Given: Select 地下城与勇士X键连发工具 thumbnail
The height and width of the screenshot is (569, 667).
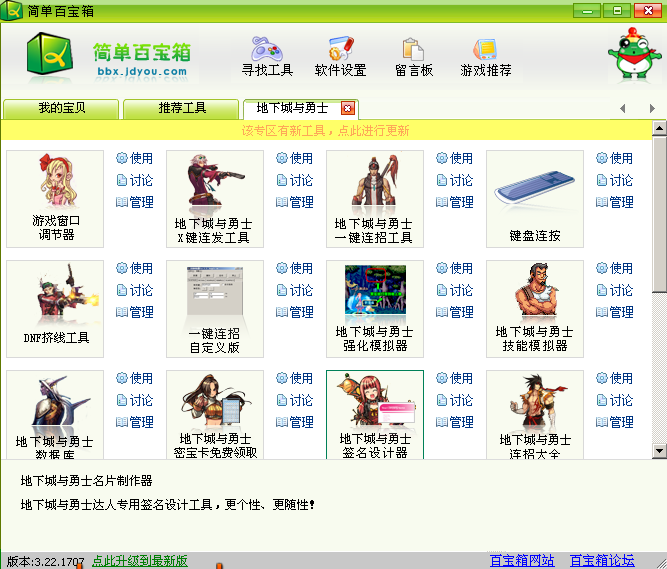Looking at the screenshot, I should [x=215, y=199].
